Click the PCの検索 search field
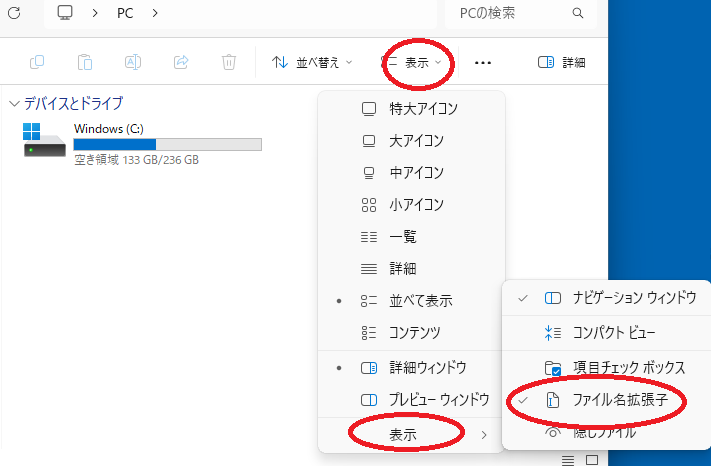The height and width of the screenshot is (466, 711). [x=505, y=13]
